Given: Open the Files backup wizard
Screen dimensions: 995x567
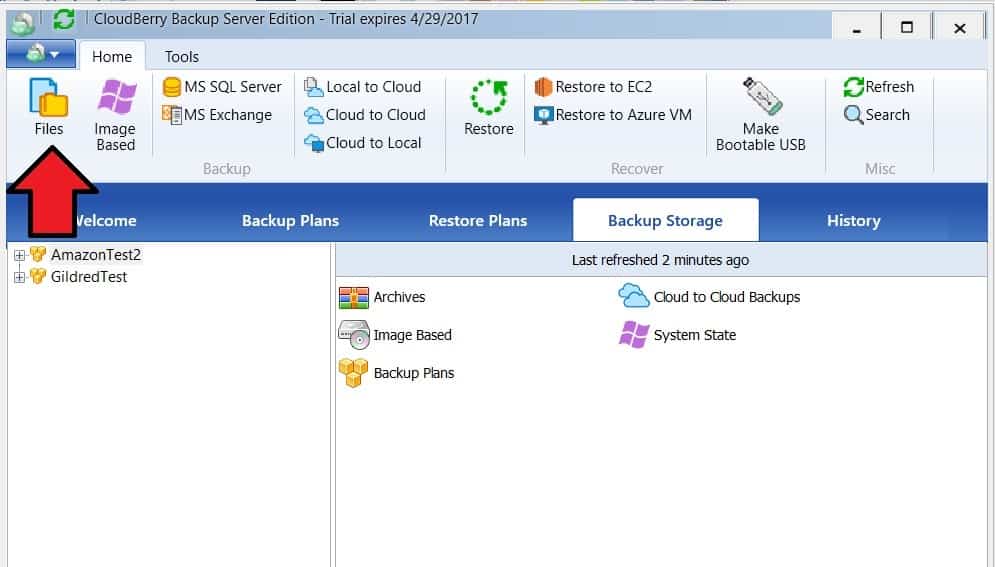Looking at the screenshot, I should [49, 107].
